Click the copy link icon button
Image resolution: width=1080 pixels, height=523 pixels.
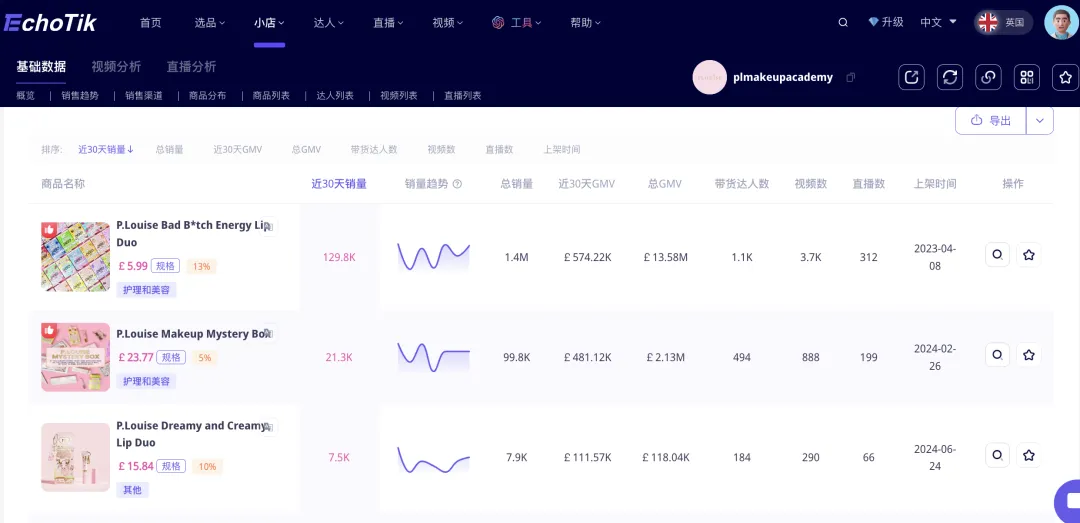pyautogui.click(x=988, y=77)
